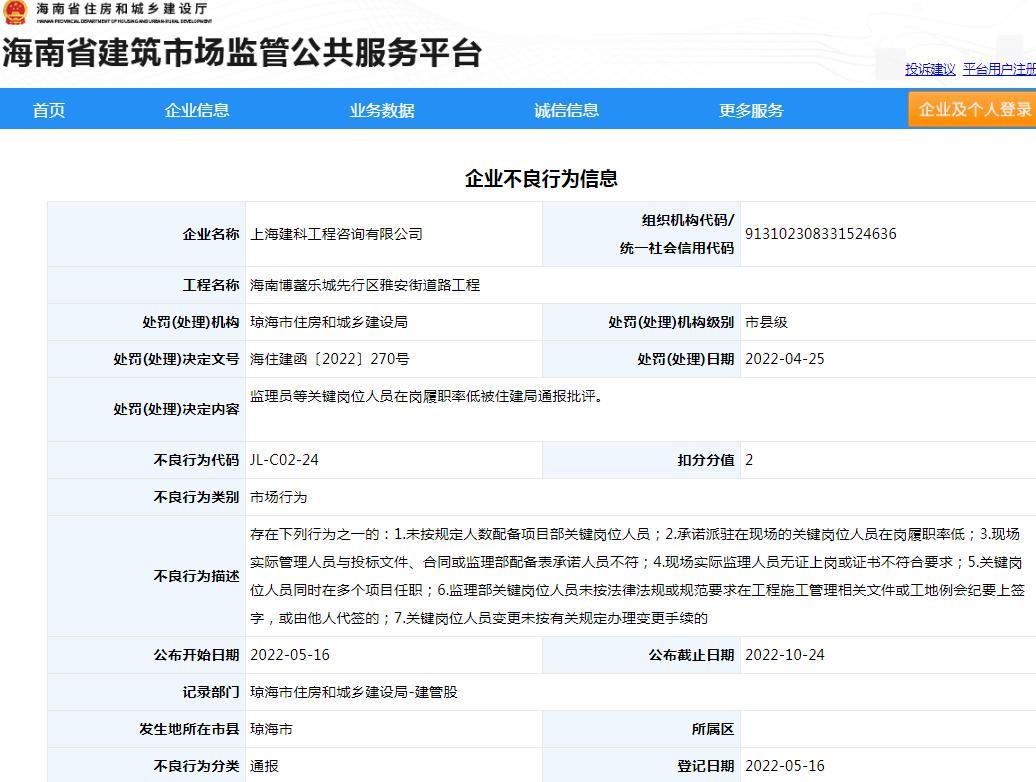Select location value 琼海市
Image resolution: width=1036 pixels, height=782 pixels.
pos(272,729)
